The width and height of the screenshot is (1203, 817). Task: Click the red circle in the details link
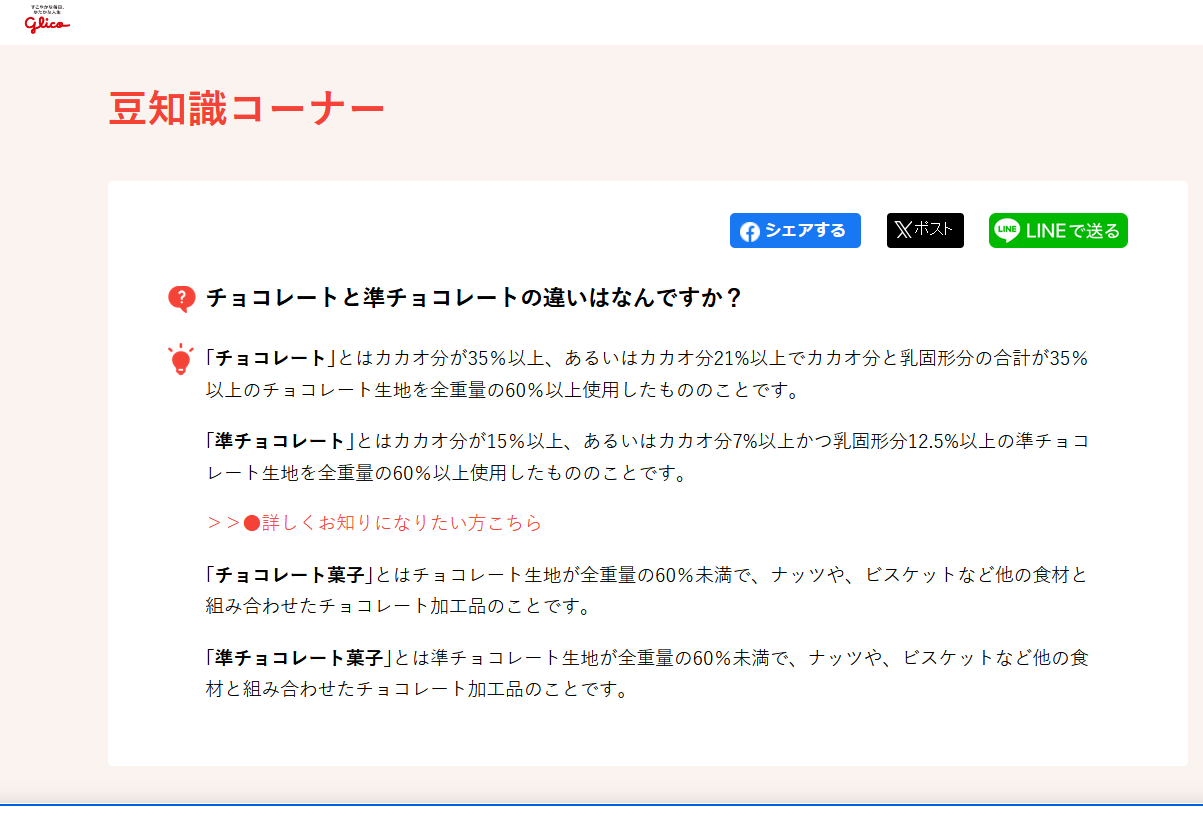pos(252,523)
